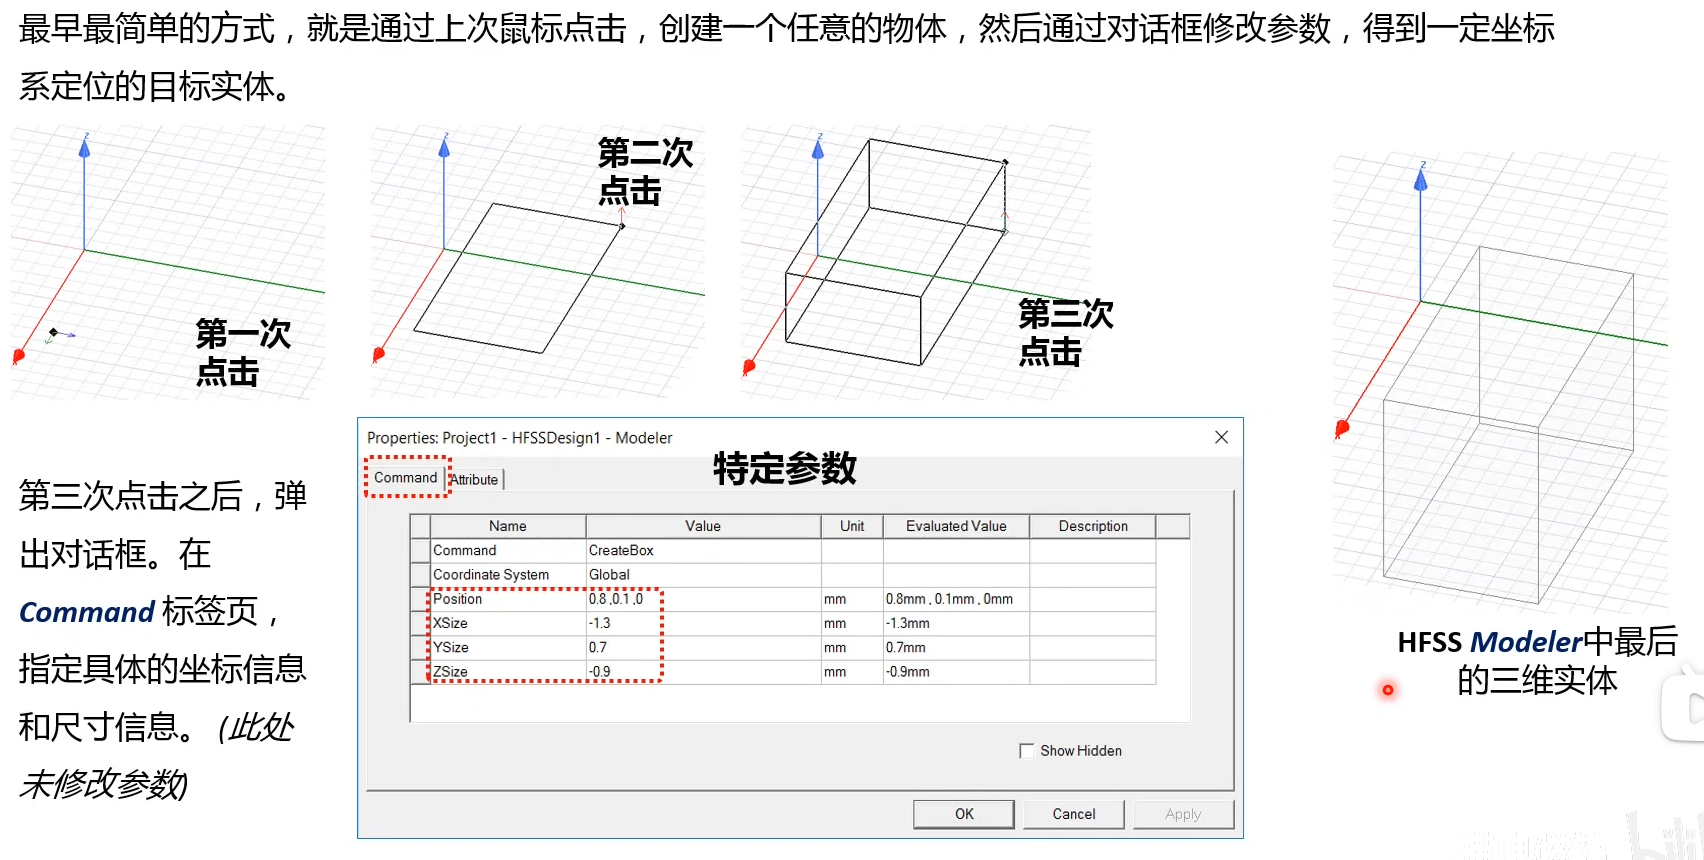Click the floating widget at right edge
Image resolution: width=1704 pixels, height=860 pixels.
click(1686, 708)
